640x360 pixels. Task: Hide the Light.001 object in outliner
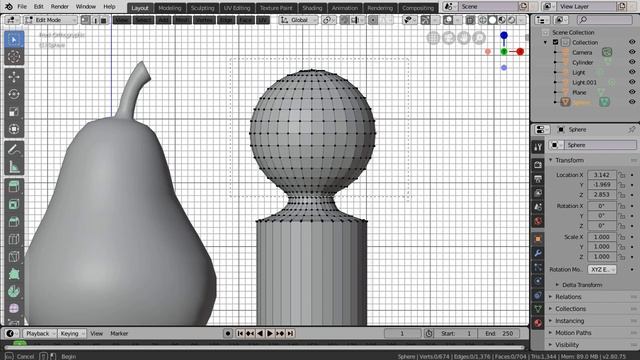coord(632,82)
